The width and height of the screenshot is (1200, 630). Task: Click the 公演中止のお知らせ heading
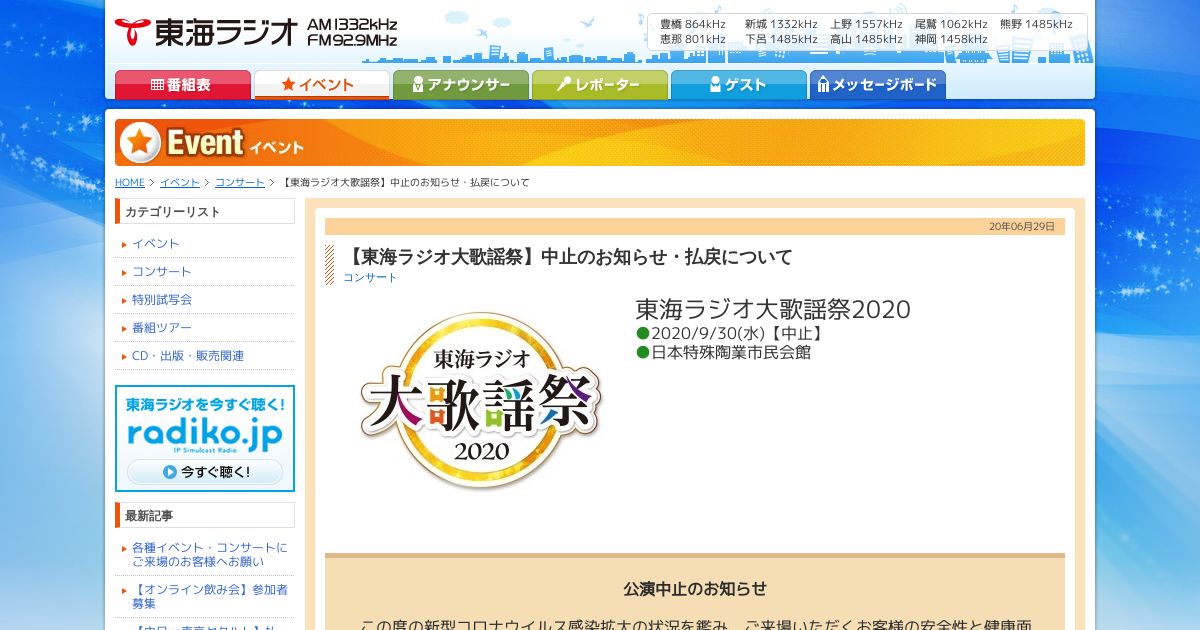pyautogui.click(x=695, y=589)
